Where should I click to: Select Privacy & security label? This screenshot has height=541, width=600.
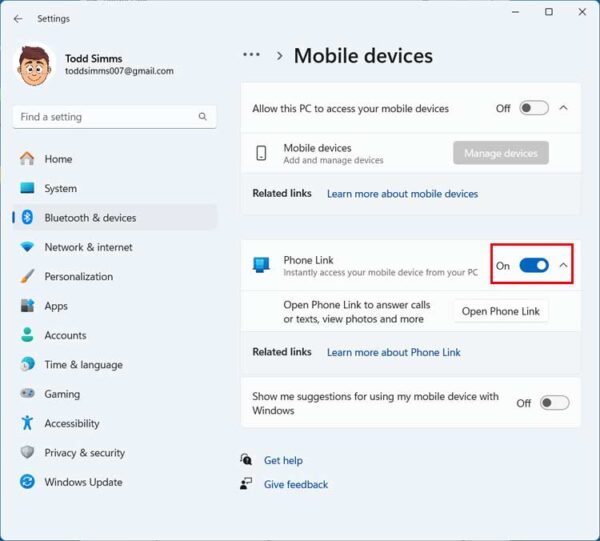85,453
